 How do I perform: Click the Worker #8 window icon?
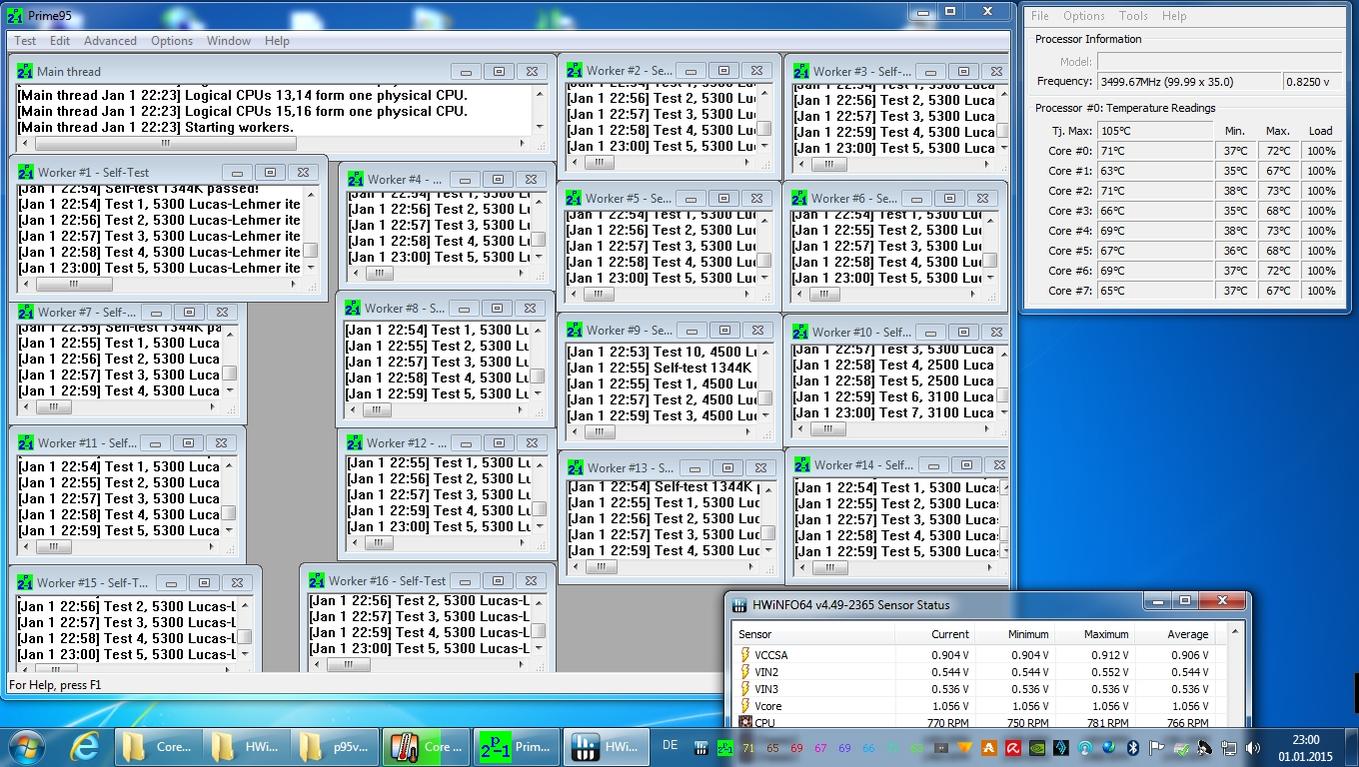click(353, 308)
